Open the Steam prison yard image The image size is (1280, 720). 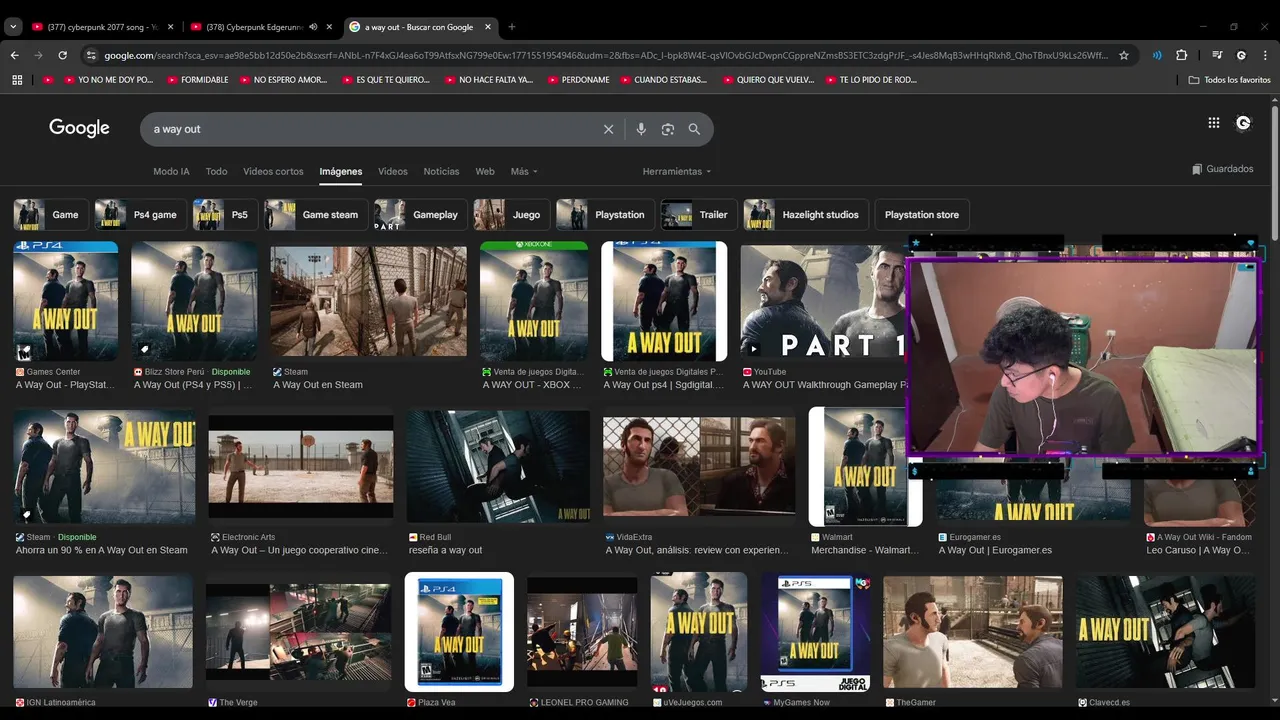pos(369,301)
